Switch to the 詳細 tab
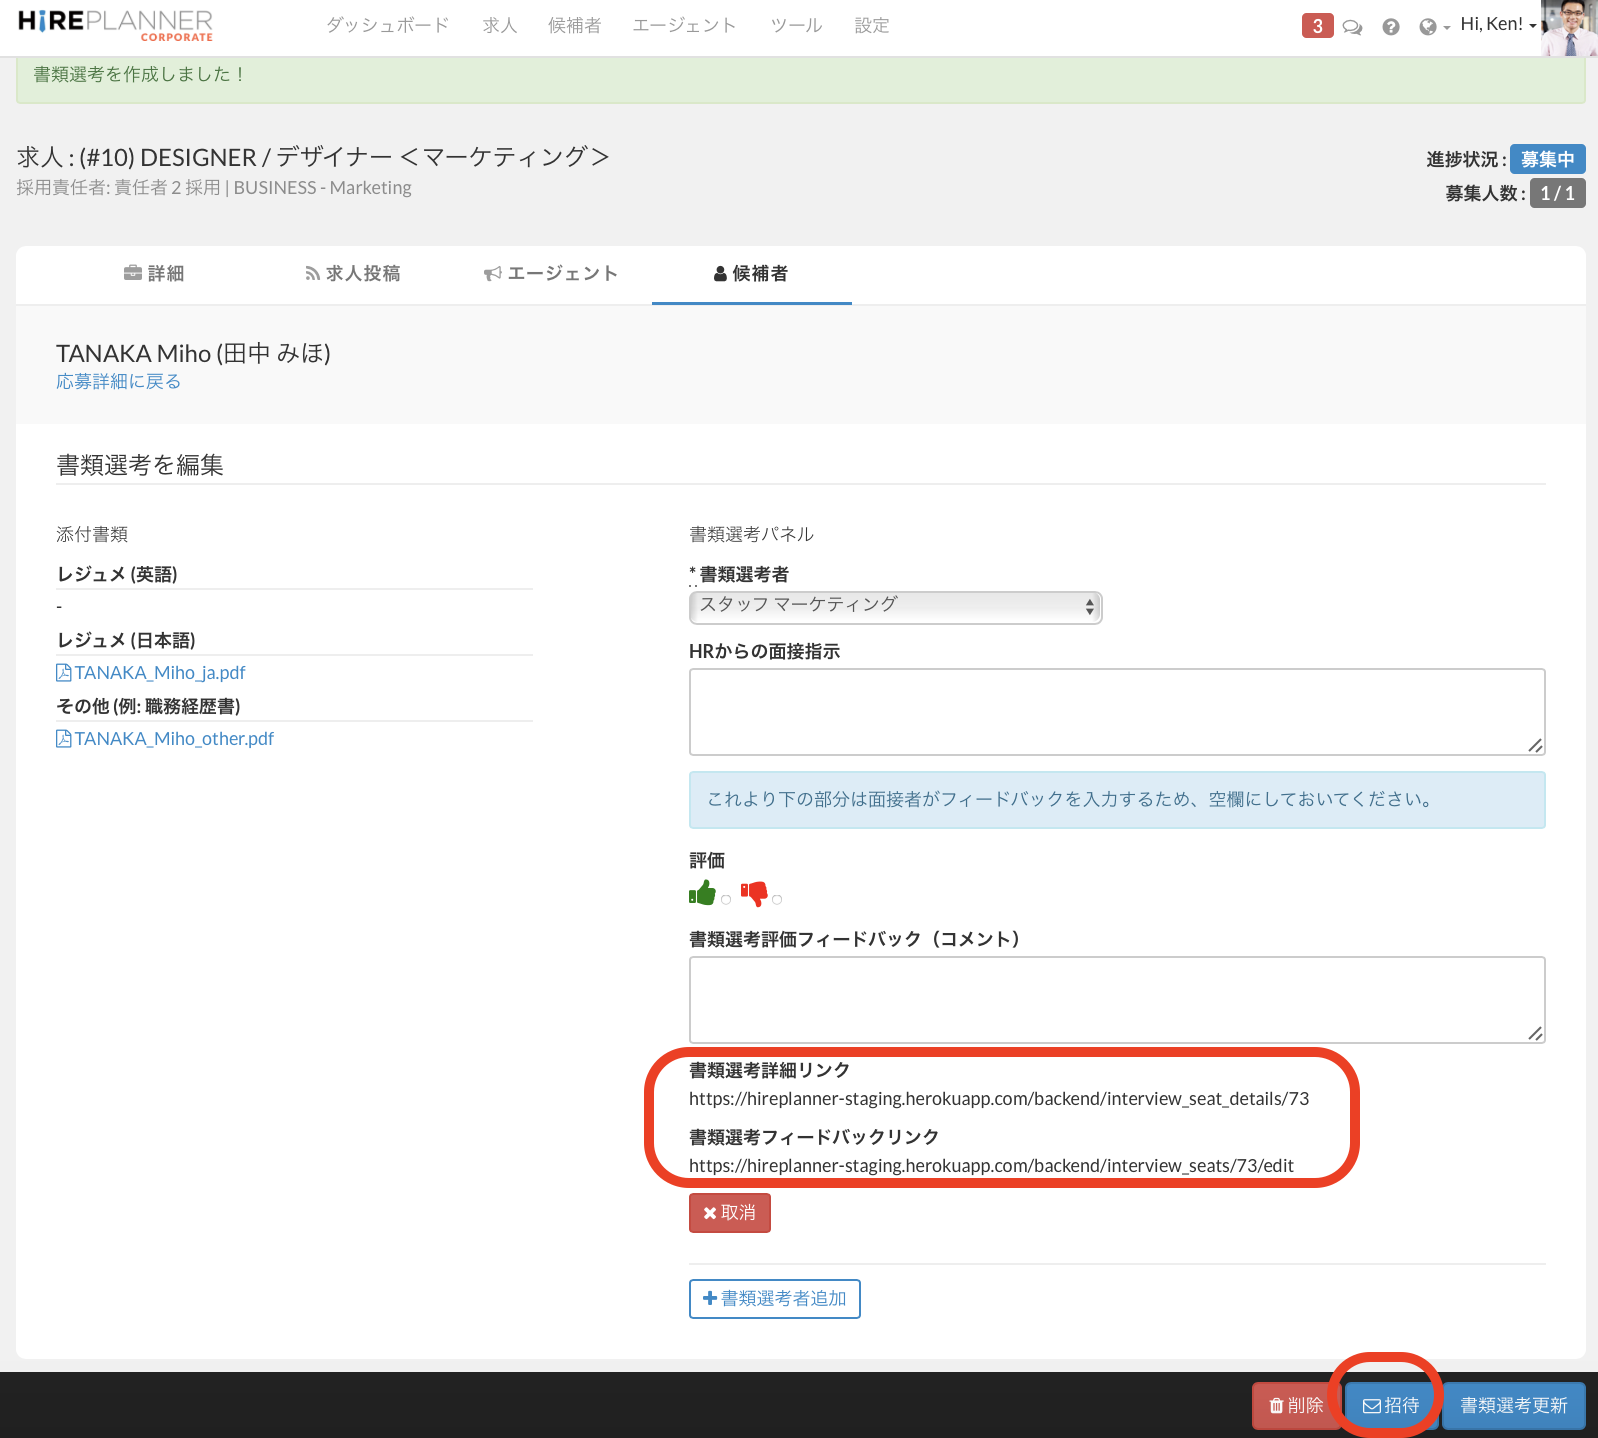The height and width of the screenshot is (1438, 1598). click(x=154, y=274)
